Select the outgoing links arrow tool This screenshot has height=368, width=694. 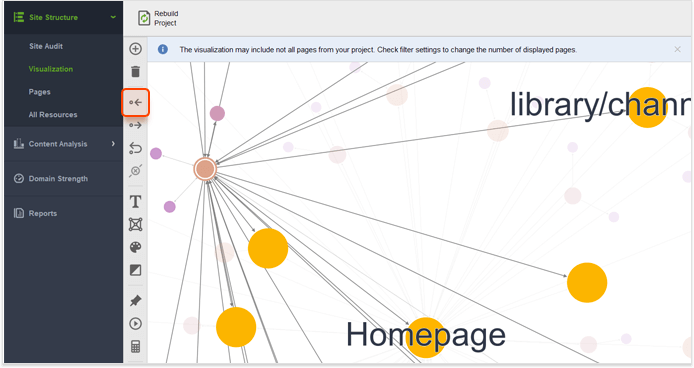pyautogui.click(x=135, y=125)
